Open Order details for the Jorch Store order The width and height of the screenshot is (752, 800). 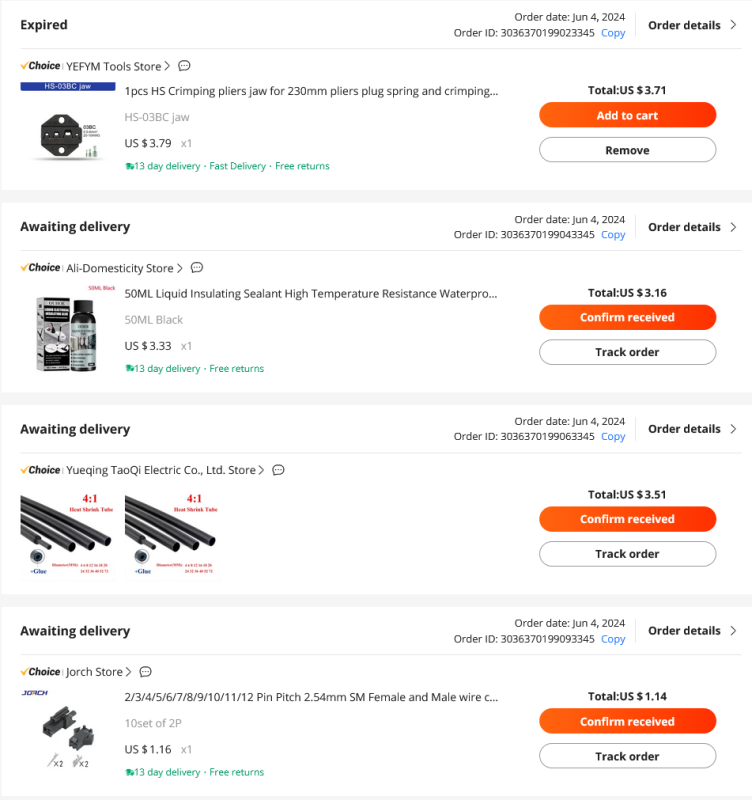point(692,631)
